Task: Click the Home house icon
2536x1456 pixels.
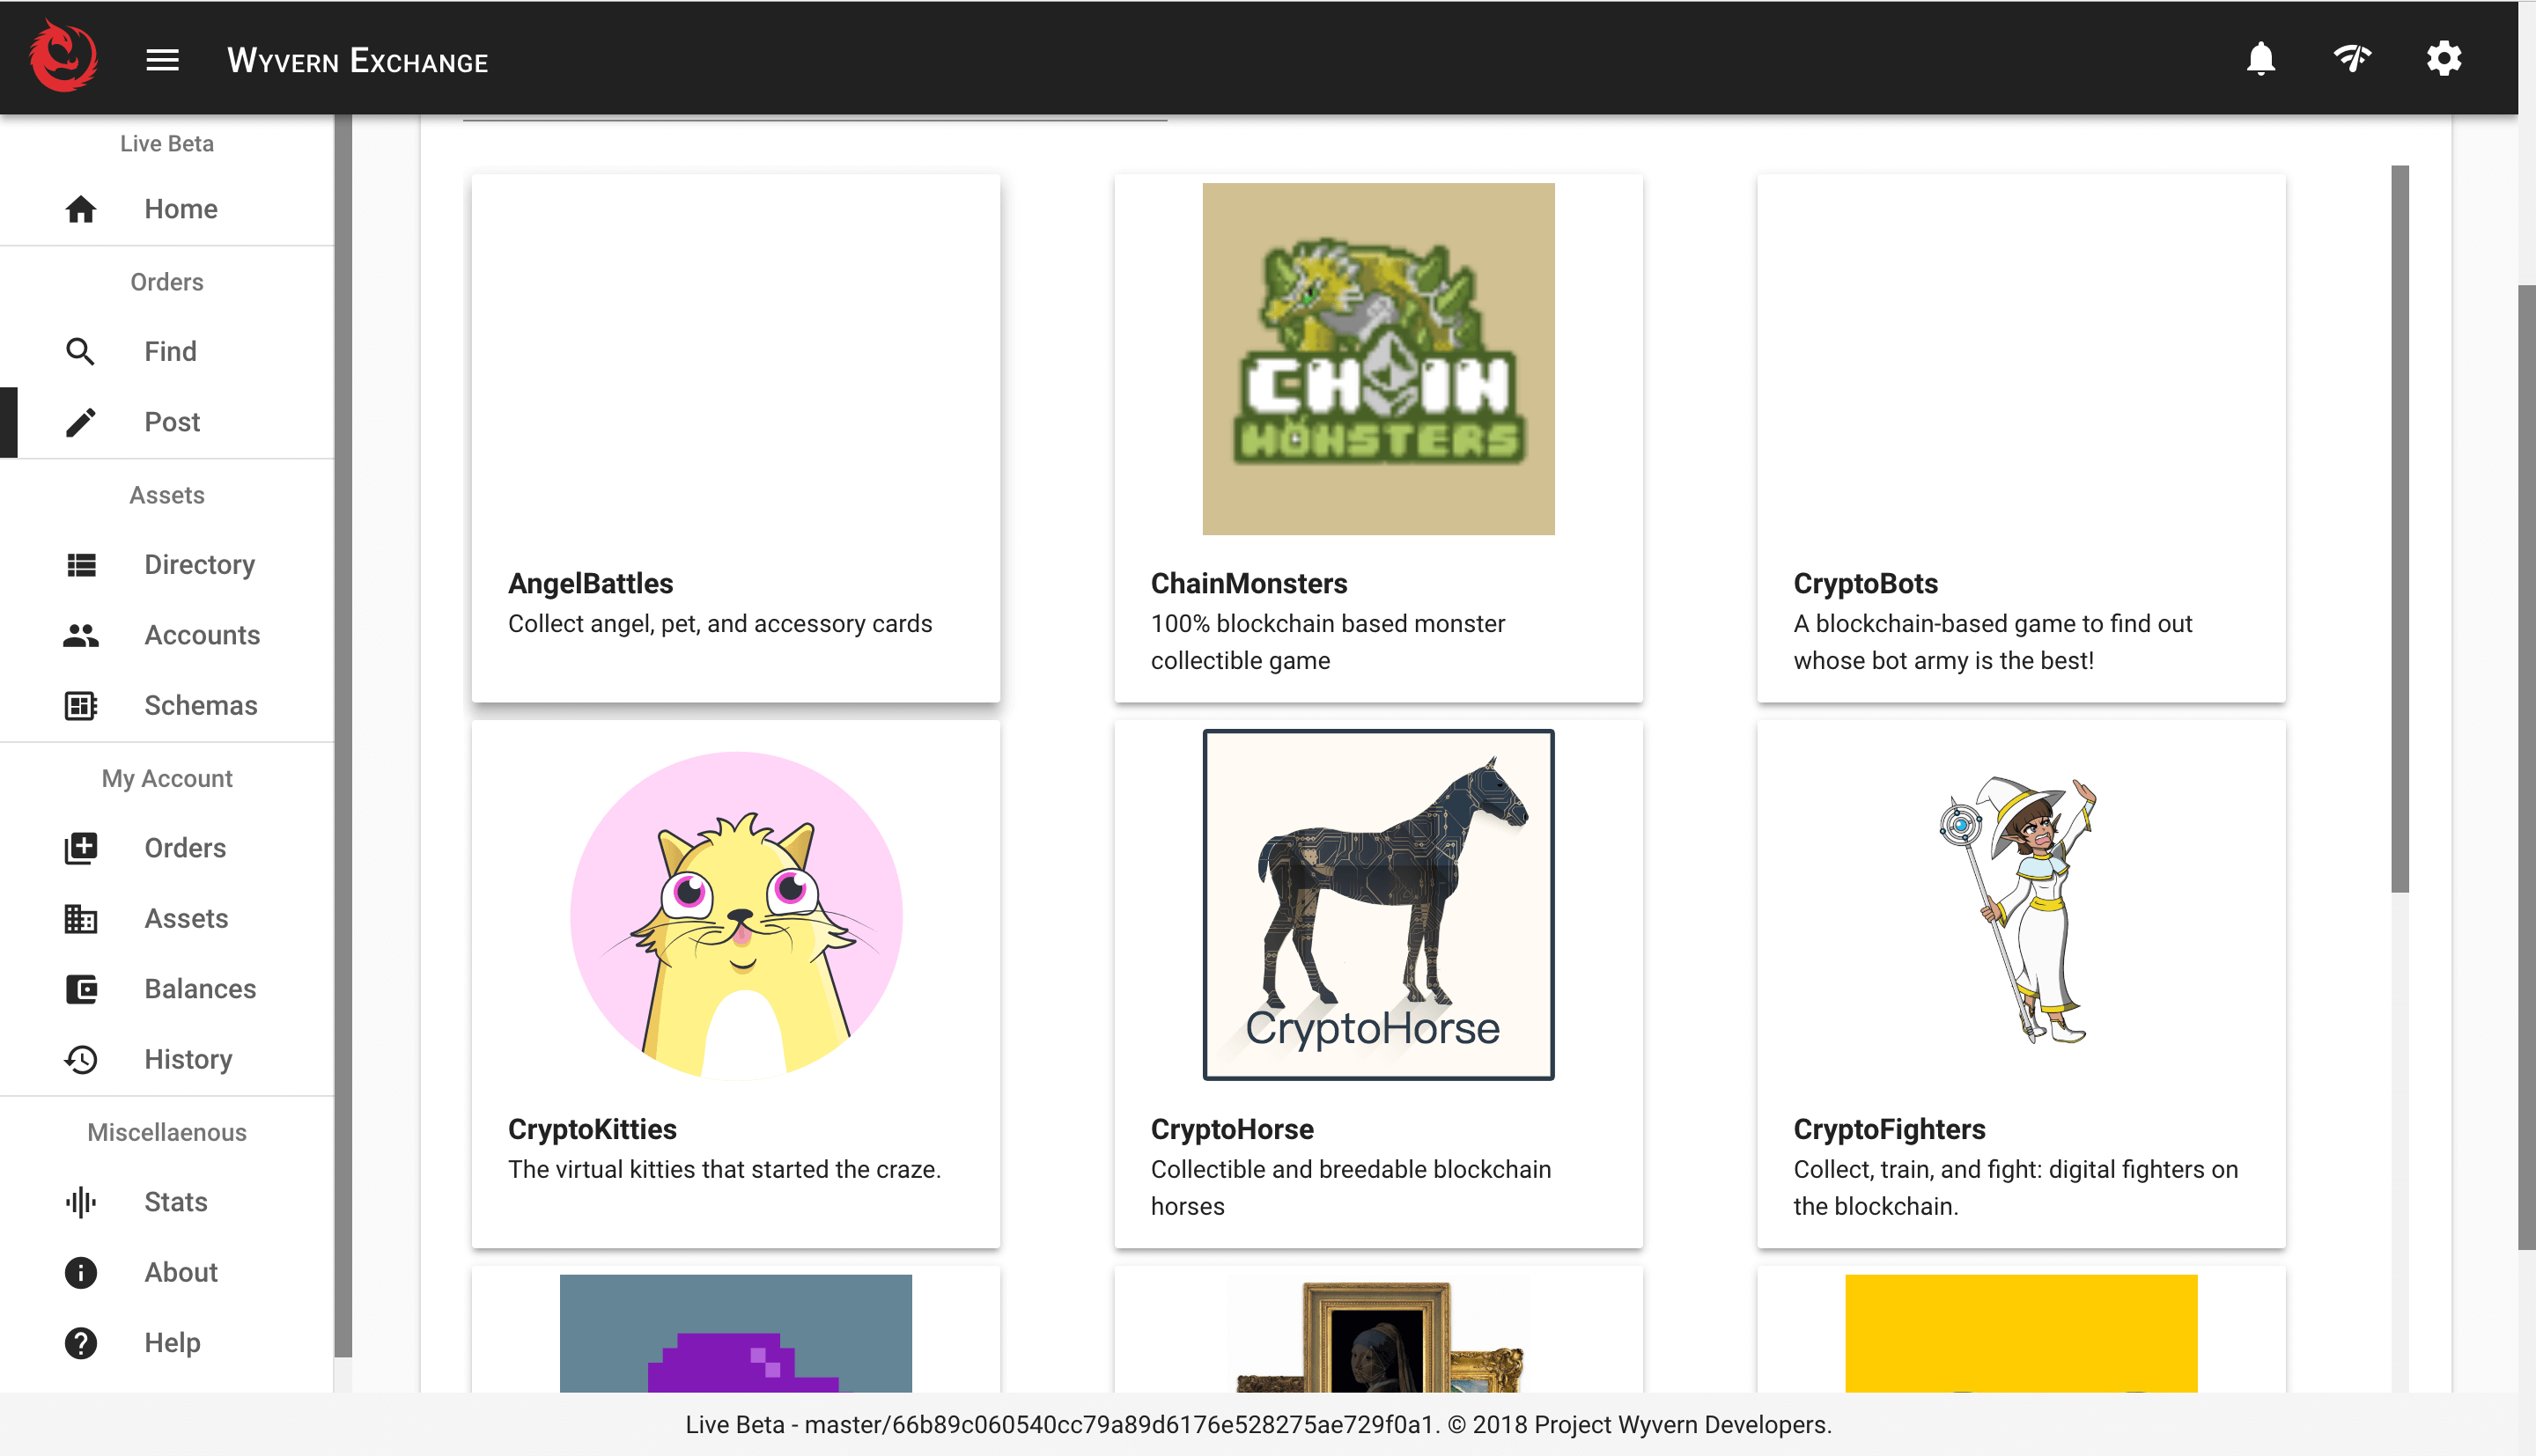Action: (x=81, y=209)
